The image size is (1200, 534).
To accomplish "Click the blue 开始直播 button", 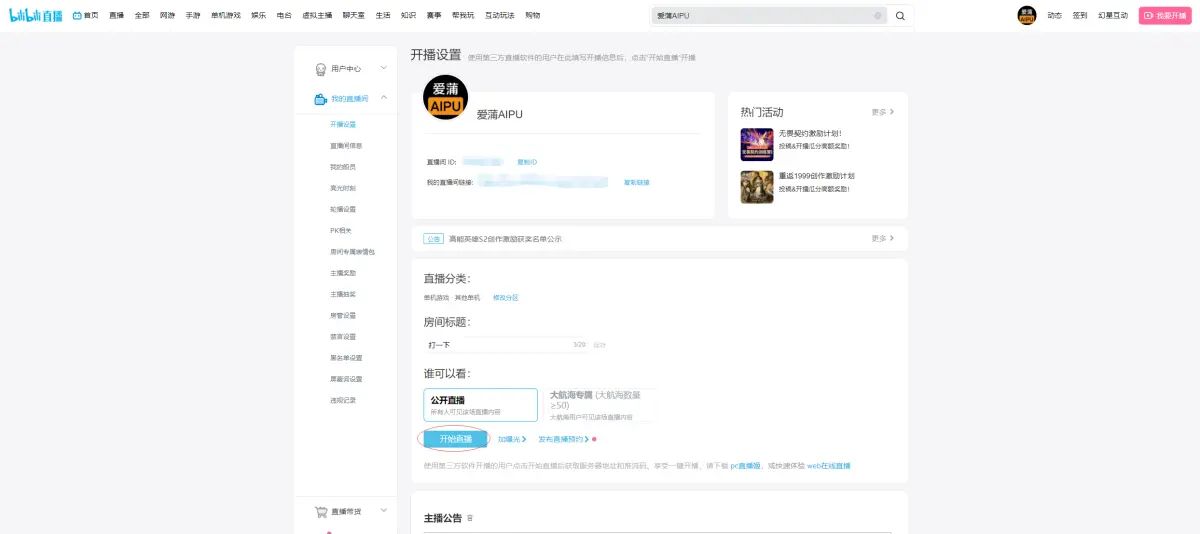I will tap(455, 439).
